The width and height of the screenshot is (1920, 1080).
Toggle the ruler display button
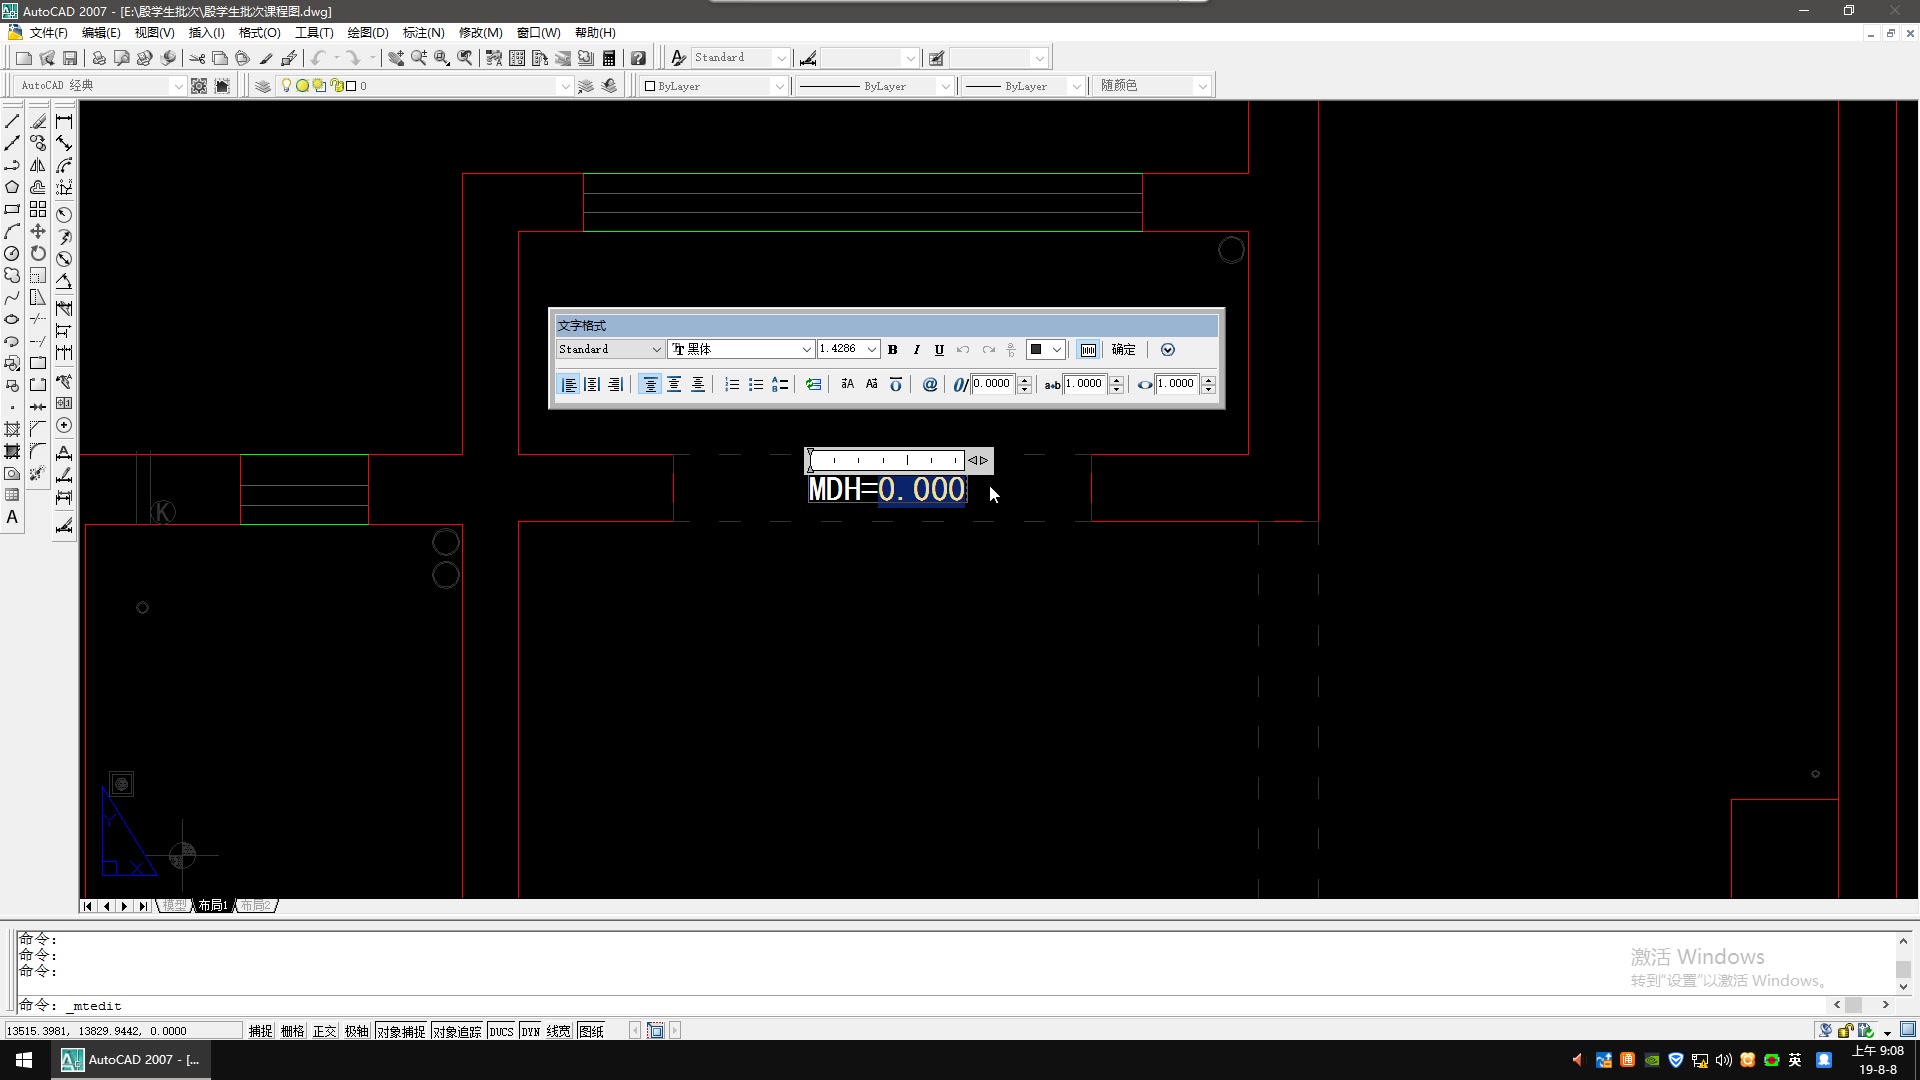point(1088,350)
